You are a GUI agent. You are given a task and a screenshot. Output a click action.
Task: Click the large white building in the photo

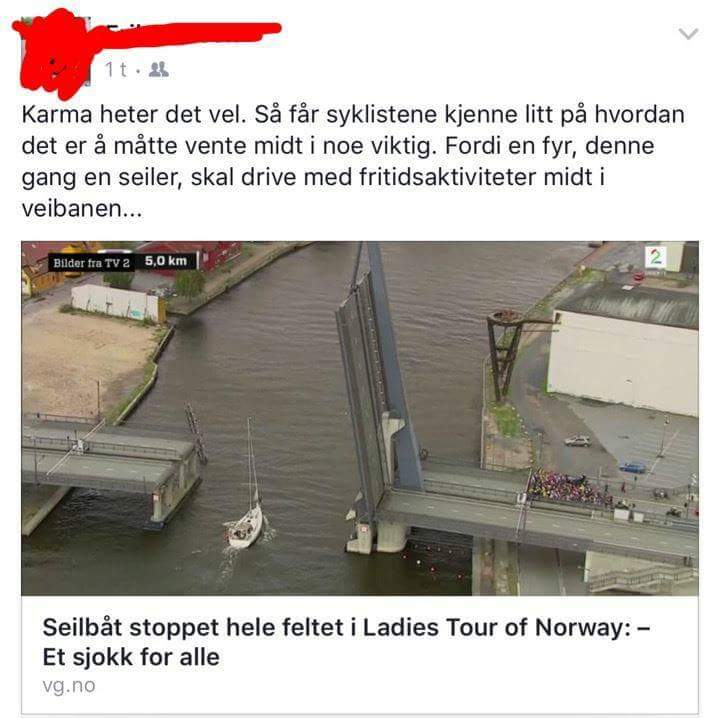pyautogui.click(x=623, y=363)
